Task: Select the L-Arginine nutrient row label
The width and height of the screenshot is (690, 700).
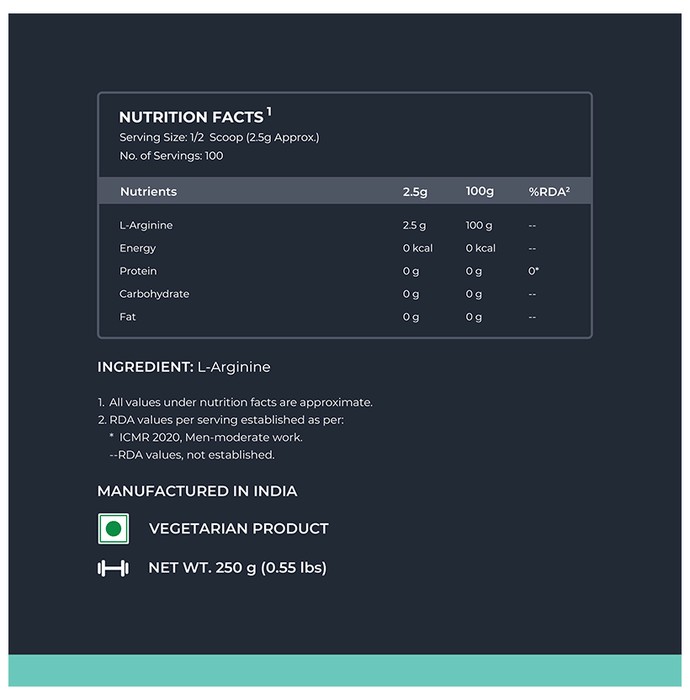Action: [x=146, y=225]
